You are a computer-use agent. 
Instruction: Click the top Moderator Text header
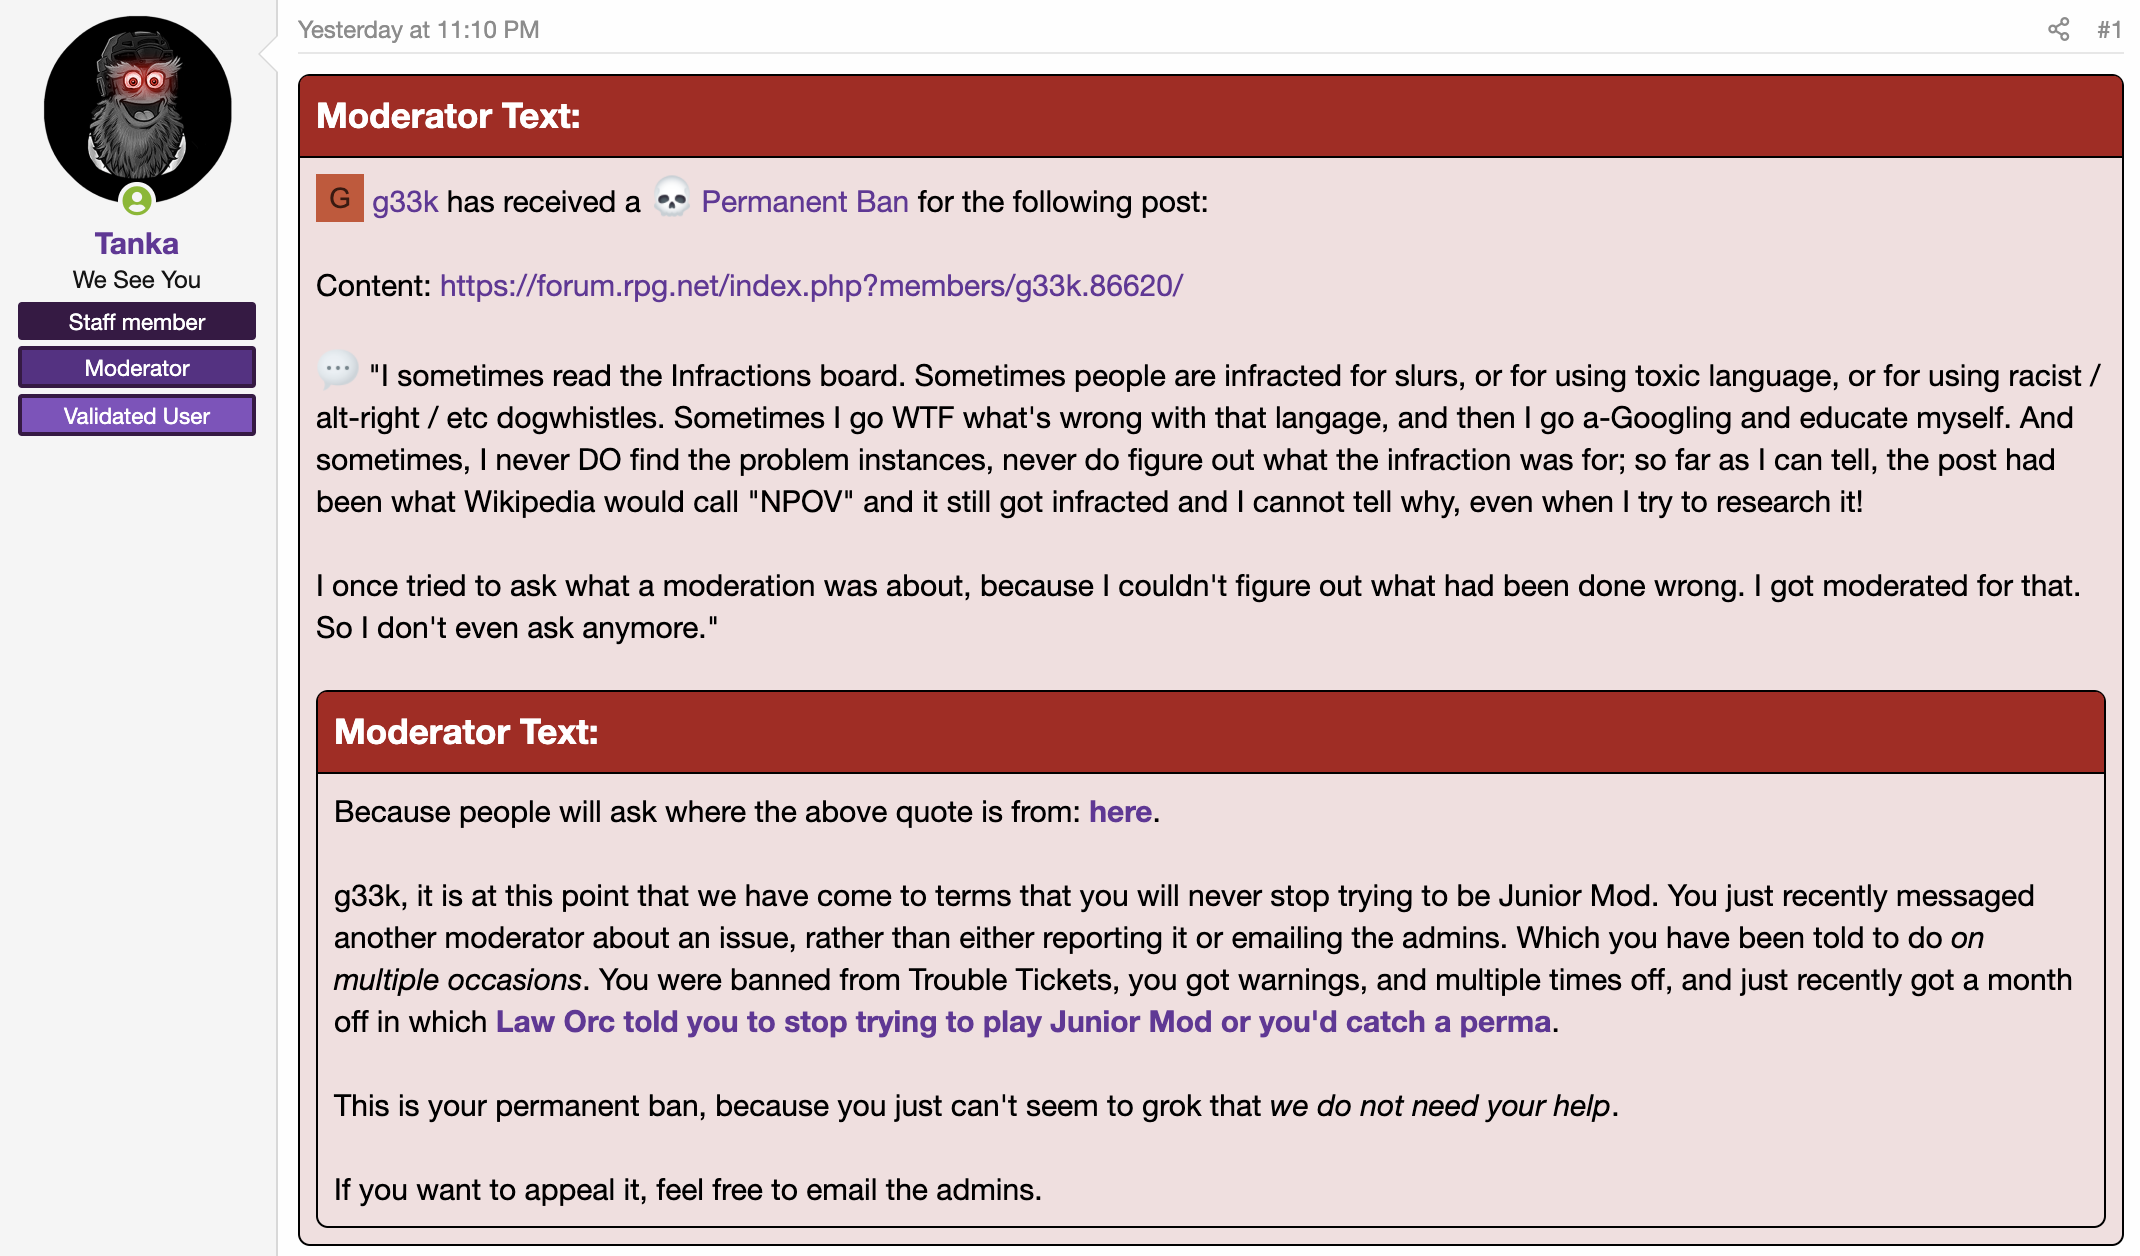click(x=1211, y=116)
